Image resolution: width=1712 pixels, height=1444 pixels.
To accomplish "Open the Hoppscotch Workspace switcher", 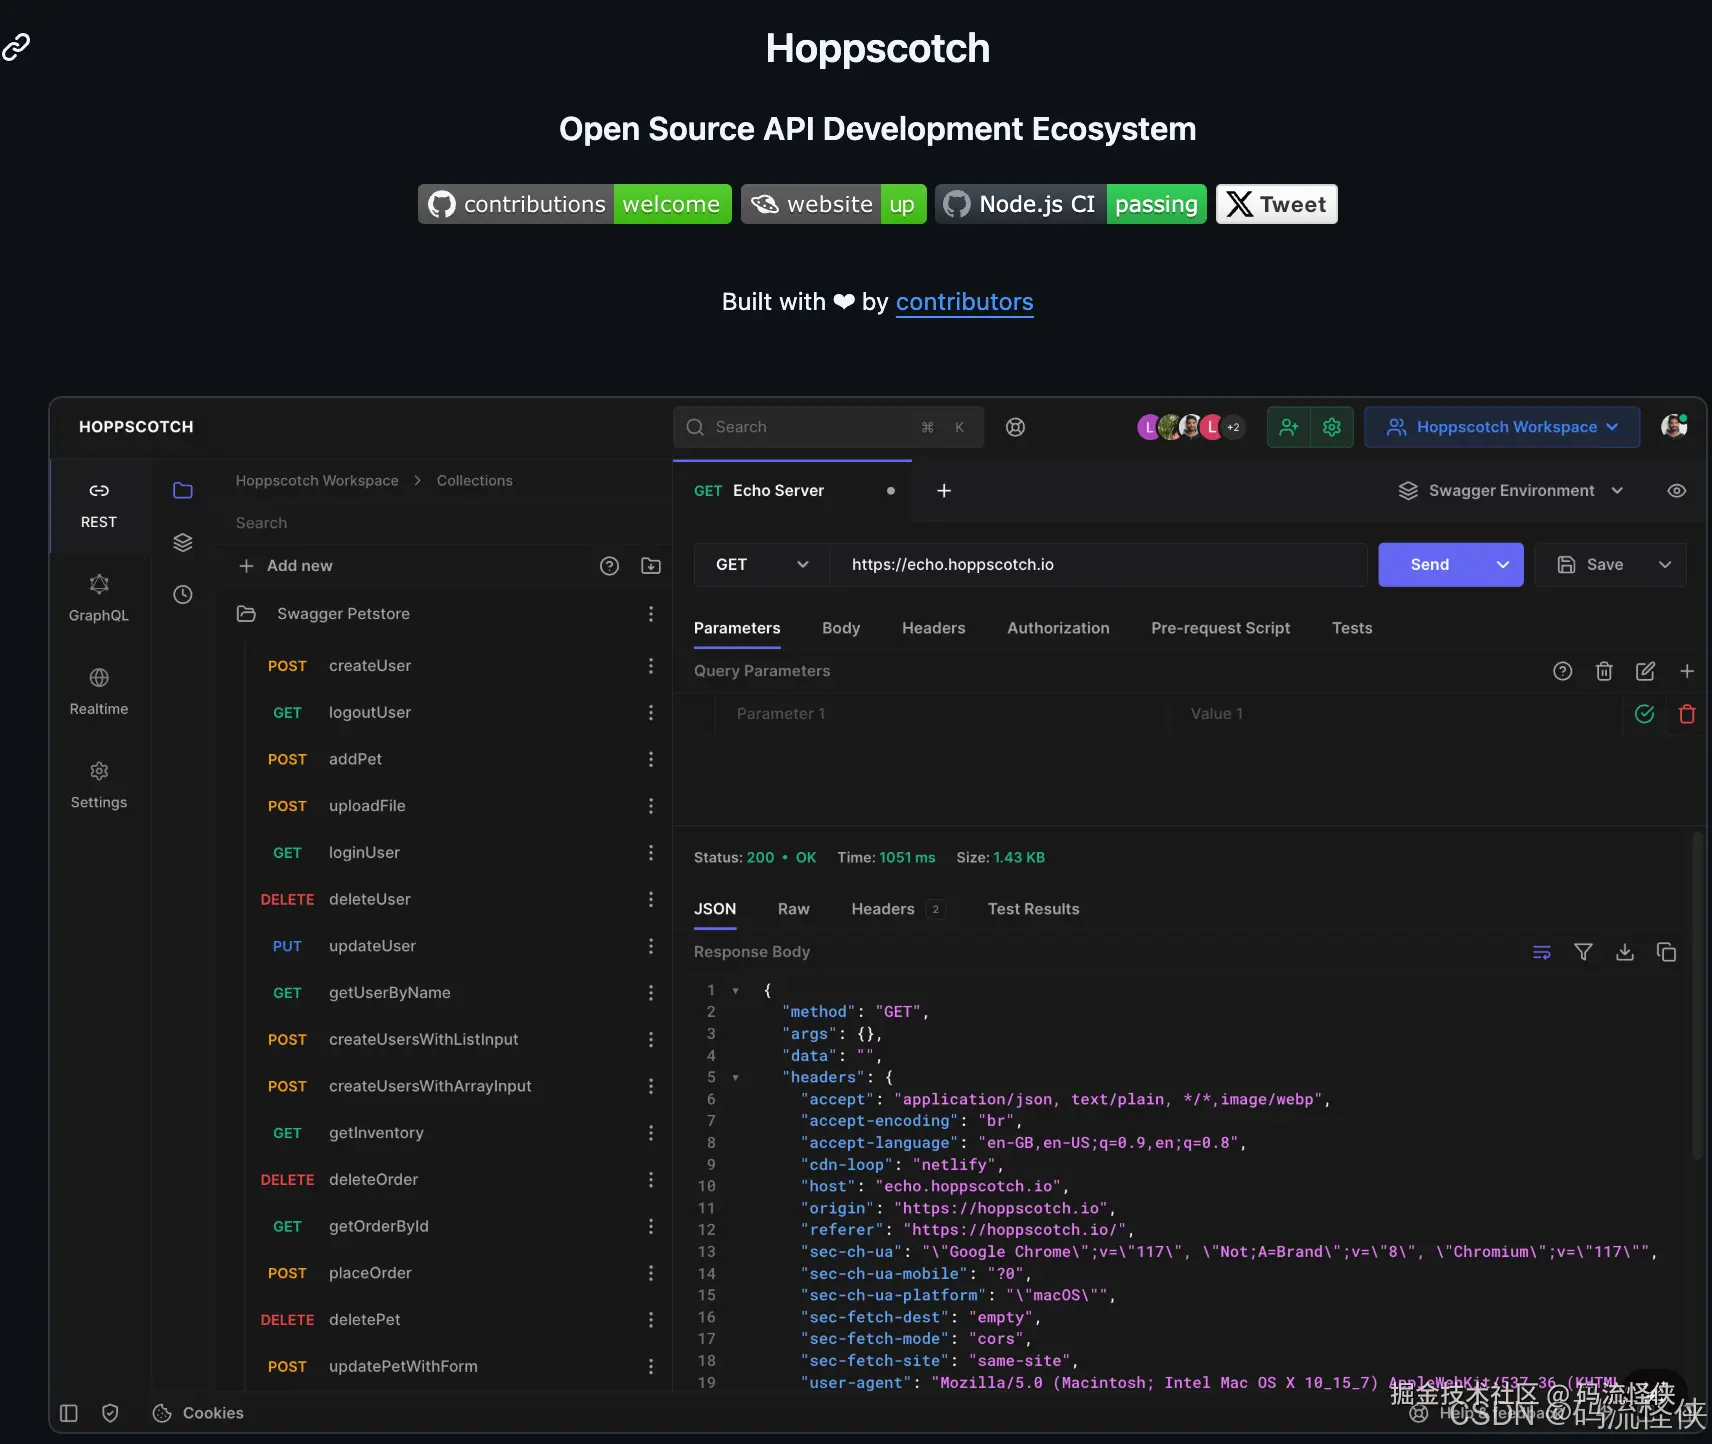I will pos(1502,427).
